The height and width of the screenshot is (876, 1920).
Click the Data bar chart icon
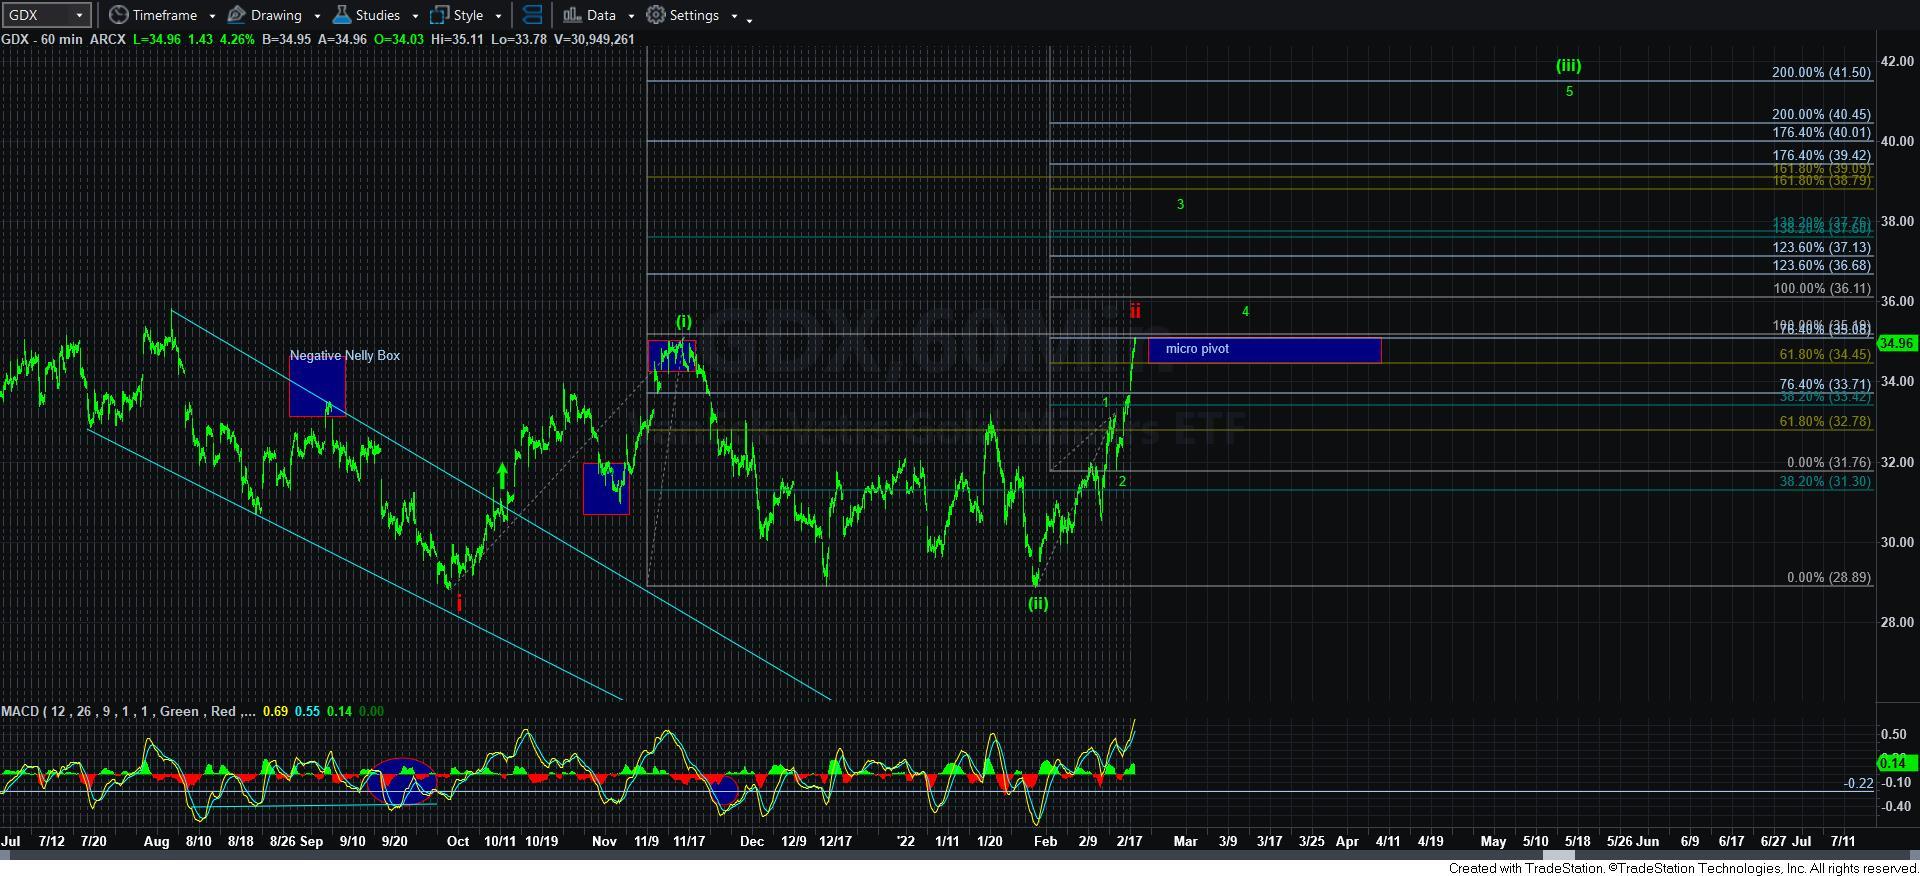(x=572, y=15)
